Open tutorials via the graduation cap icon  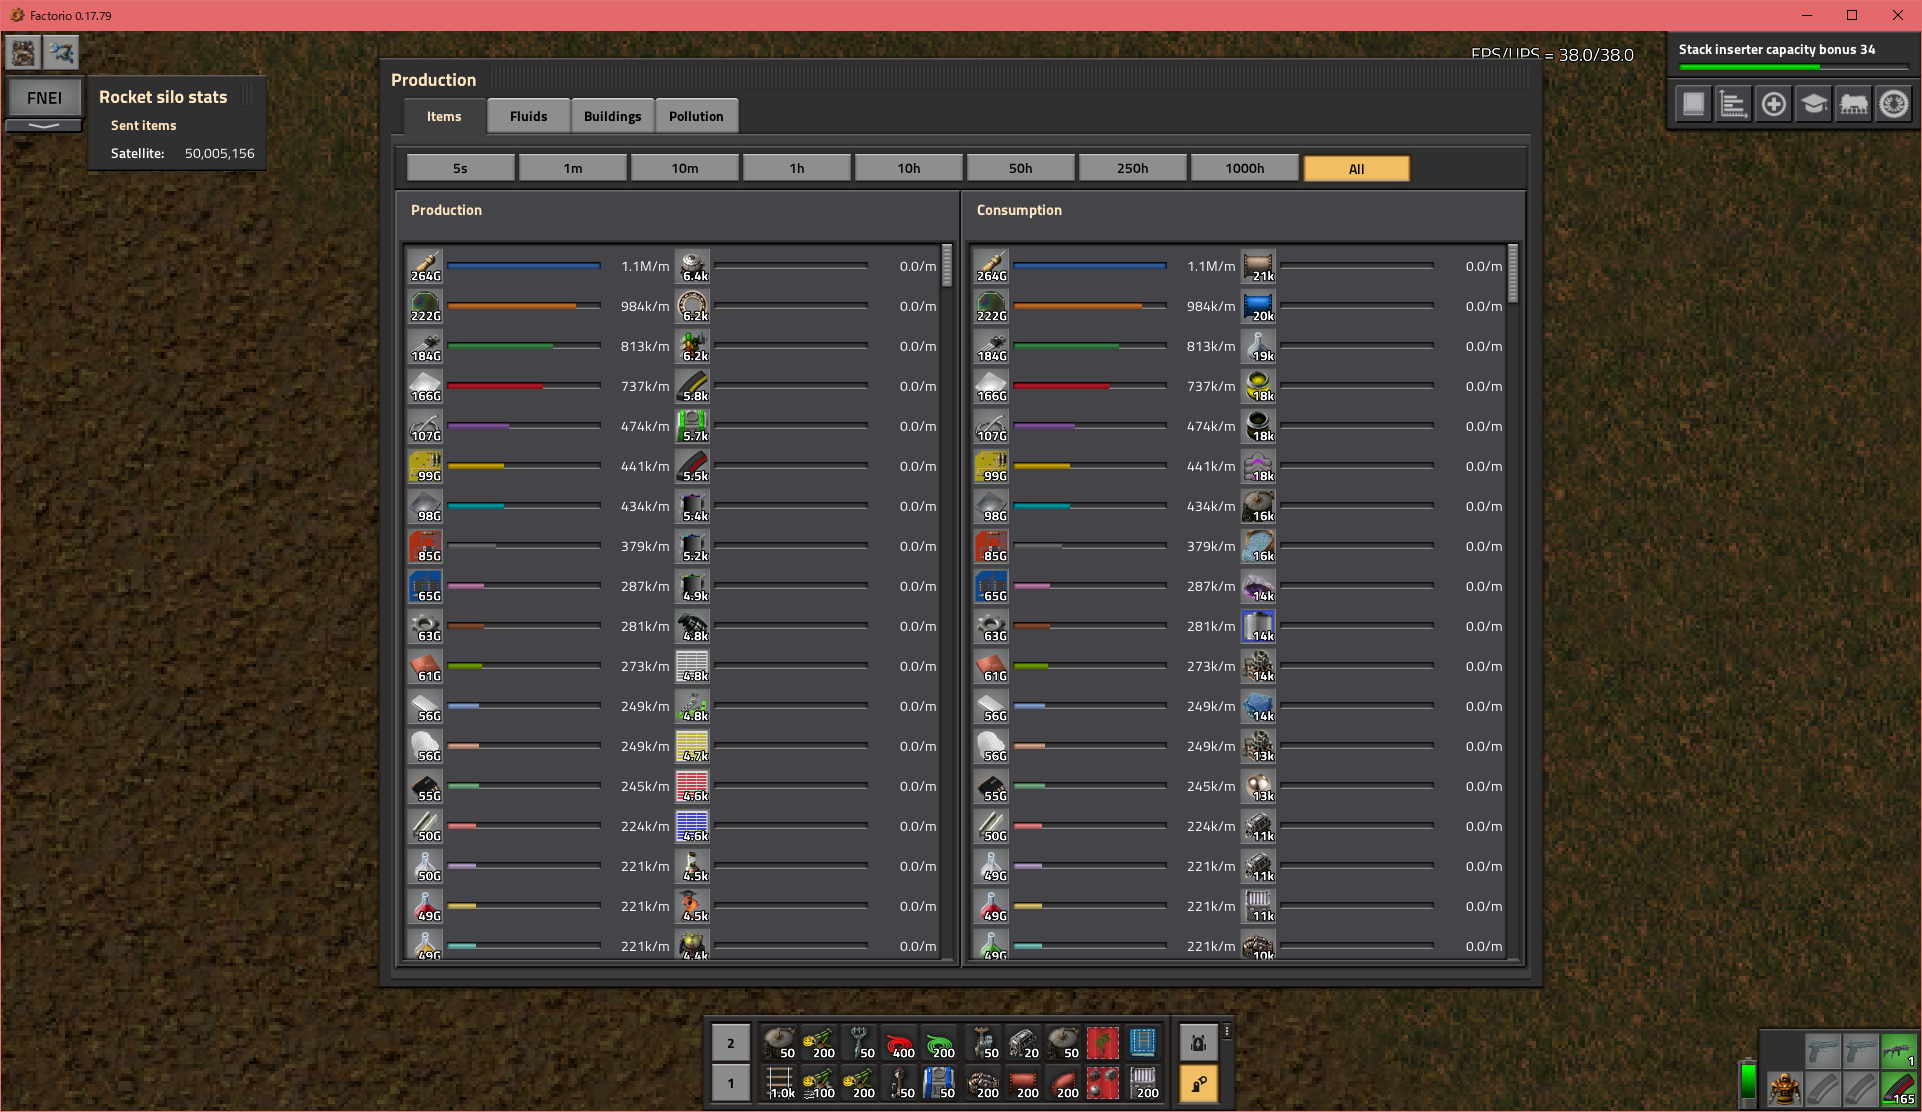point(1814,104)
